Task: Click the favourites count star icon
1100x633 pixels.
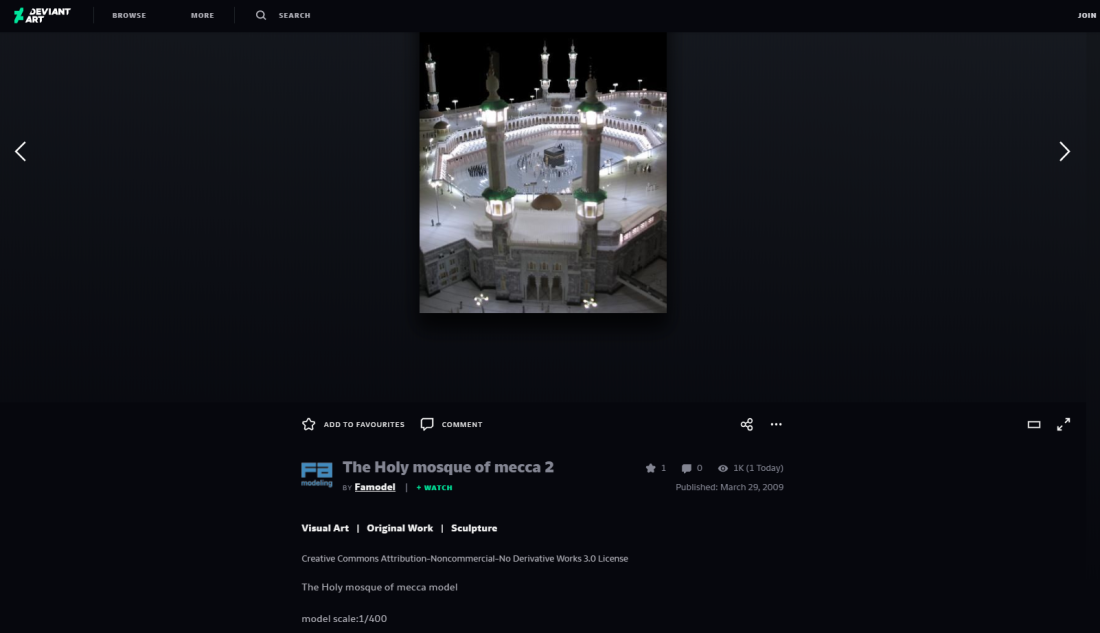Action: (650, 468)
